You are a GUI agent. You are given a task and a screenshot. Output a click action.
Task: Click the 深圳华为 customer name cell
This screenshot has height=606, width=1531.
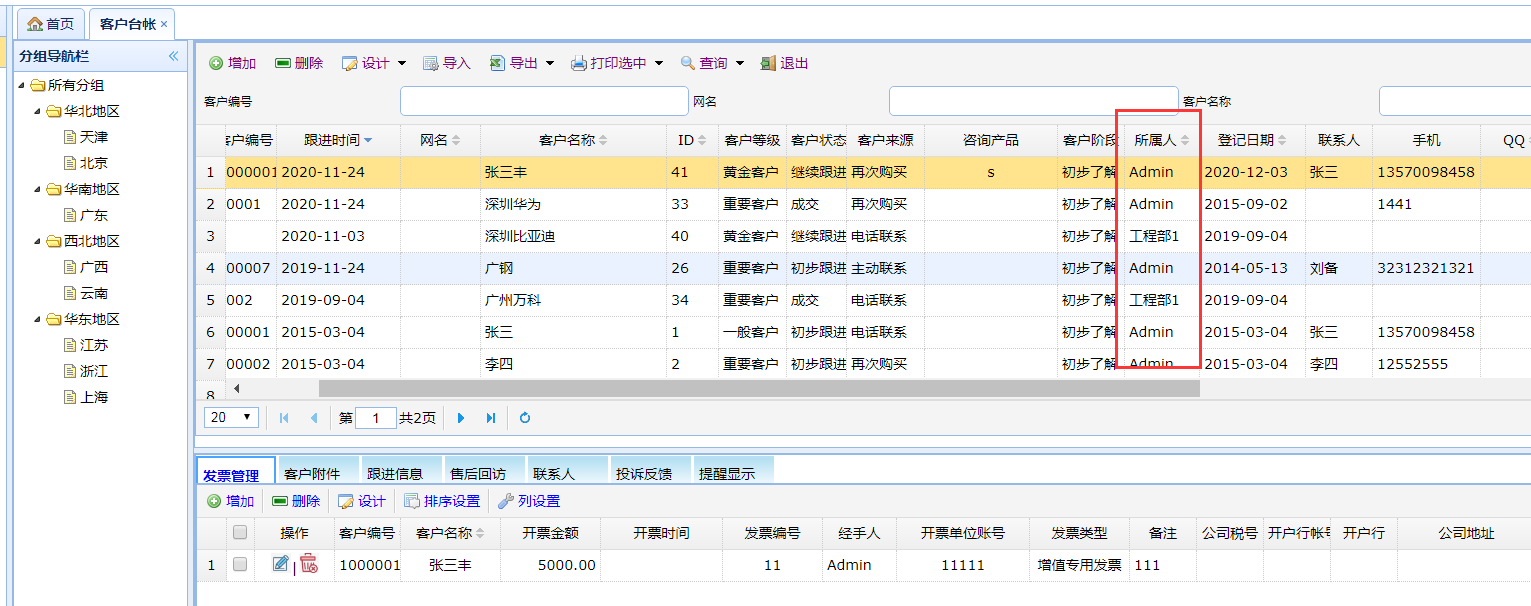click(573, 204)
